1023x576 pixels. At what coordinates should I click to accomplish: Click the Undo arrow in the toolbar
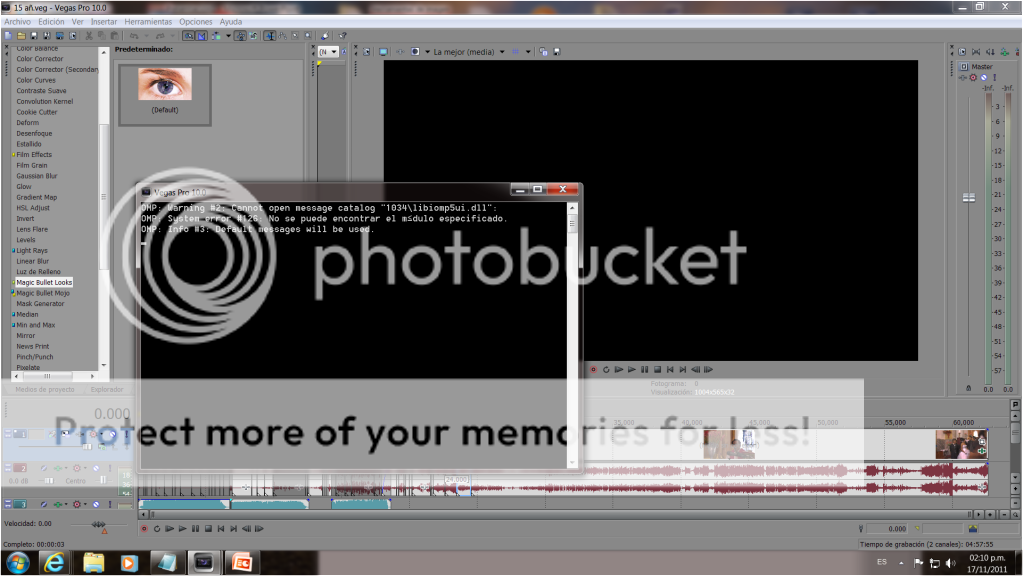[x=134, y=36]
